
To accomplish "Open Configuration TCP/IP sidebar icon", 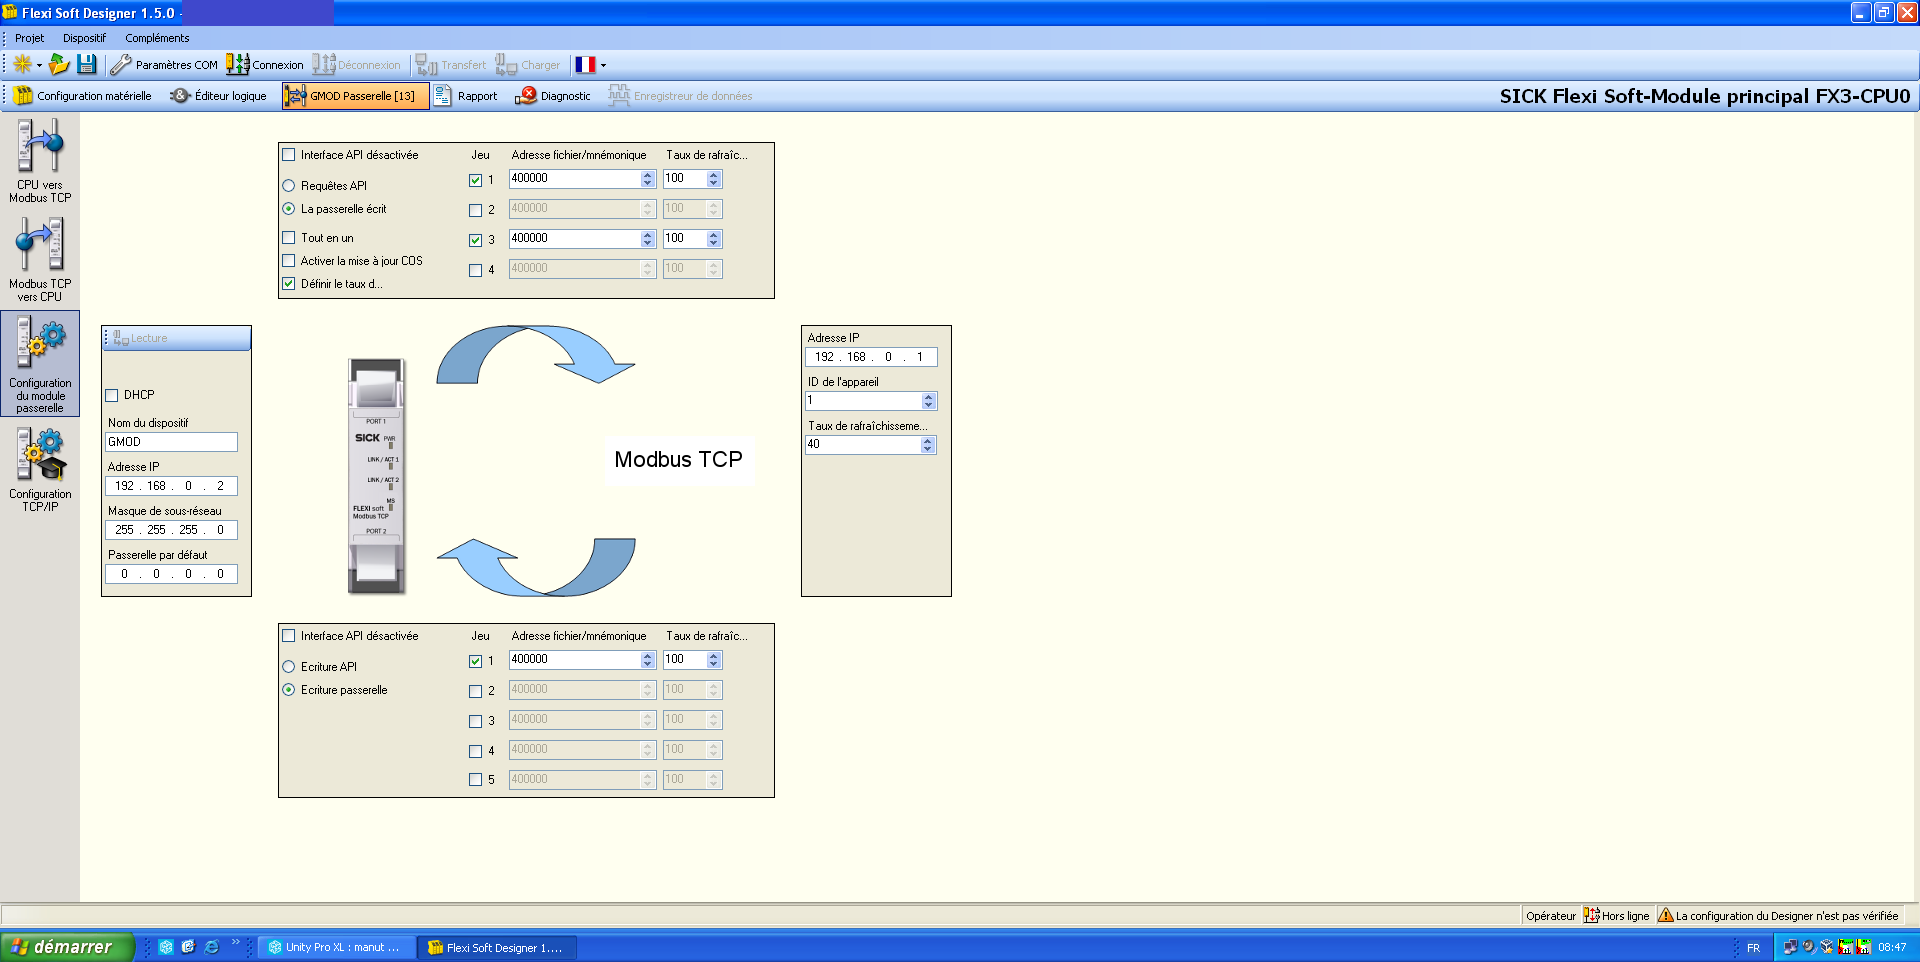I will tap(40, 469).
